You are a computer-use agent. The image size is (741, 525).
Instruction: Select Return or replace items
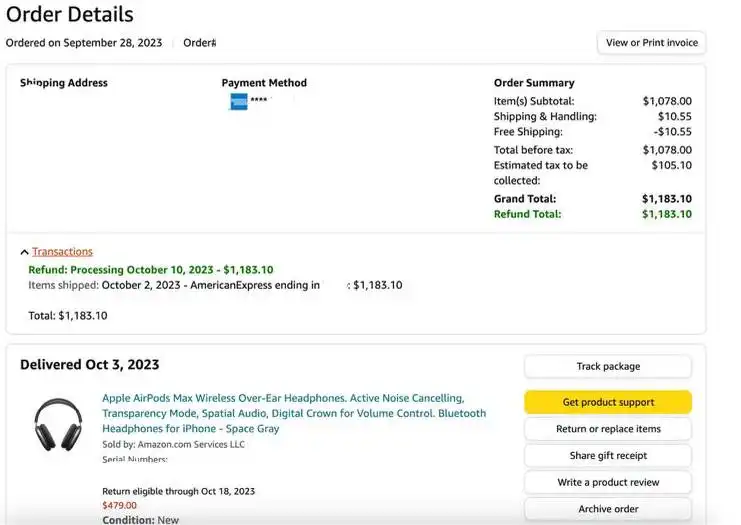point(608,429)
